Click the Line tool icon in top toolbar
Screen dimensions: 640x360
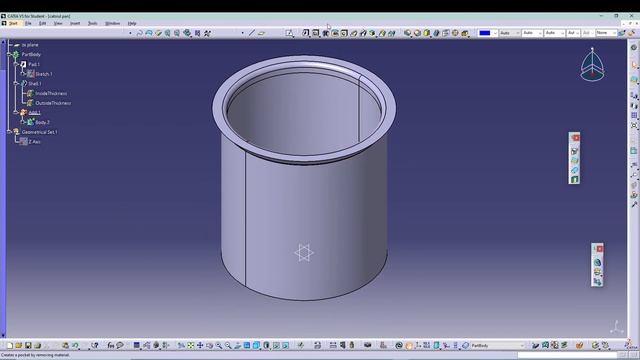252,33
